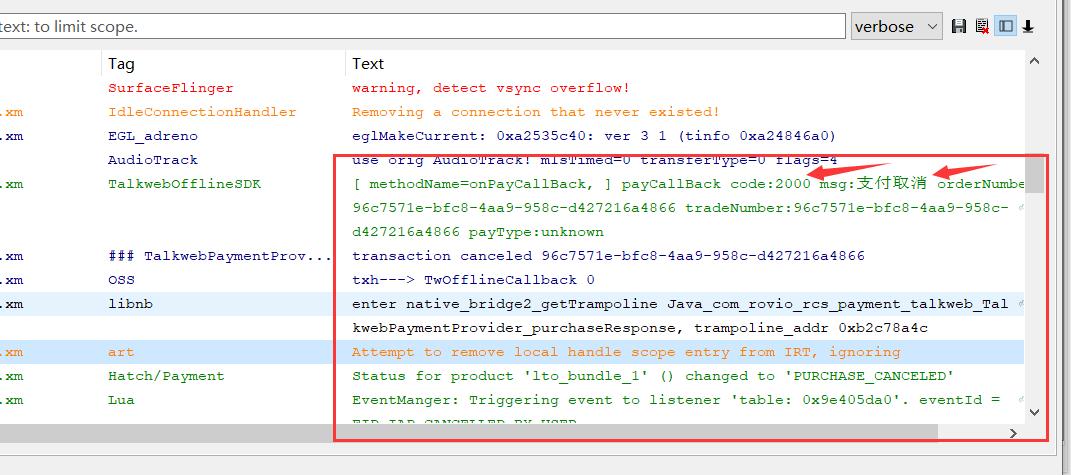Screen dimensions: 1071x475
Task: Select the Hatch/Payment PURCHASE_CANCELED log row
Action: tap(652, 376)
